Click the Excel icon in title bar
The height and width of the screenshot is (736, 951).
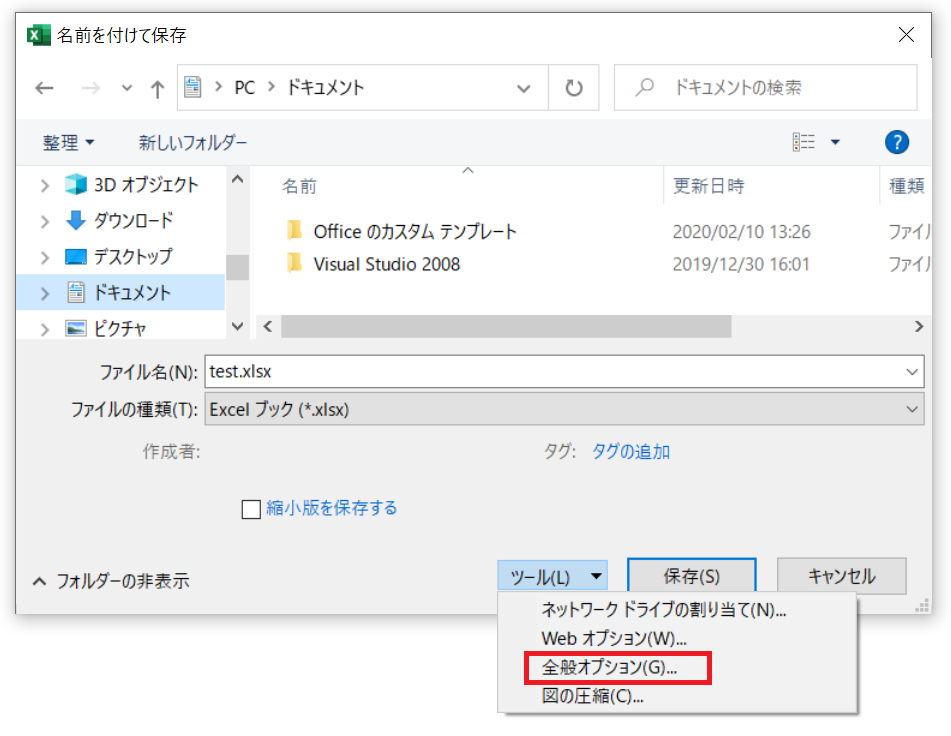[x=38, y=35]
